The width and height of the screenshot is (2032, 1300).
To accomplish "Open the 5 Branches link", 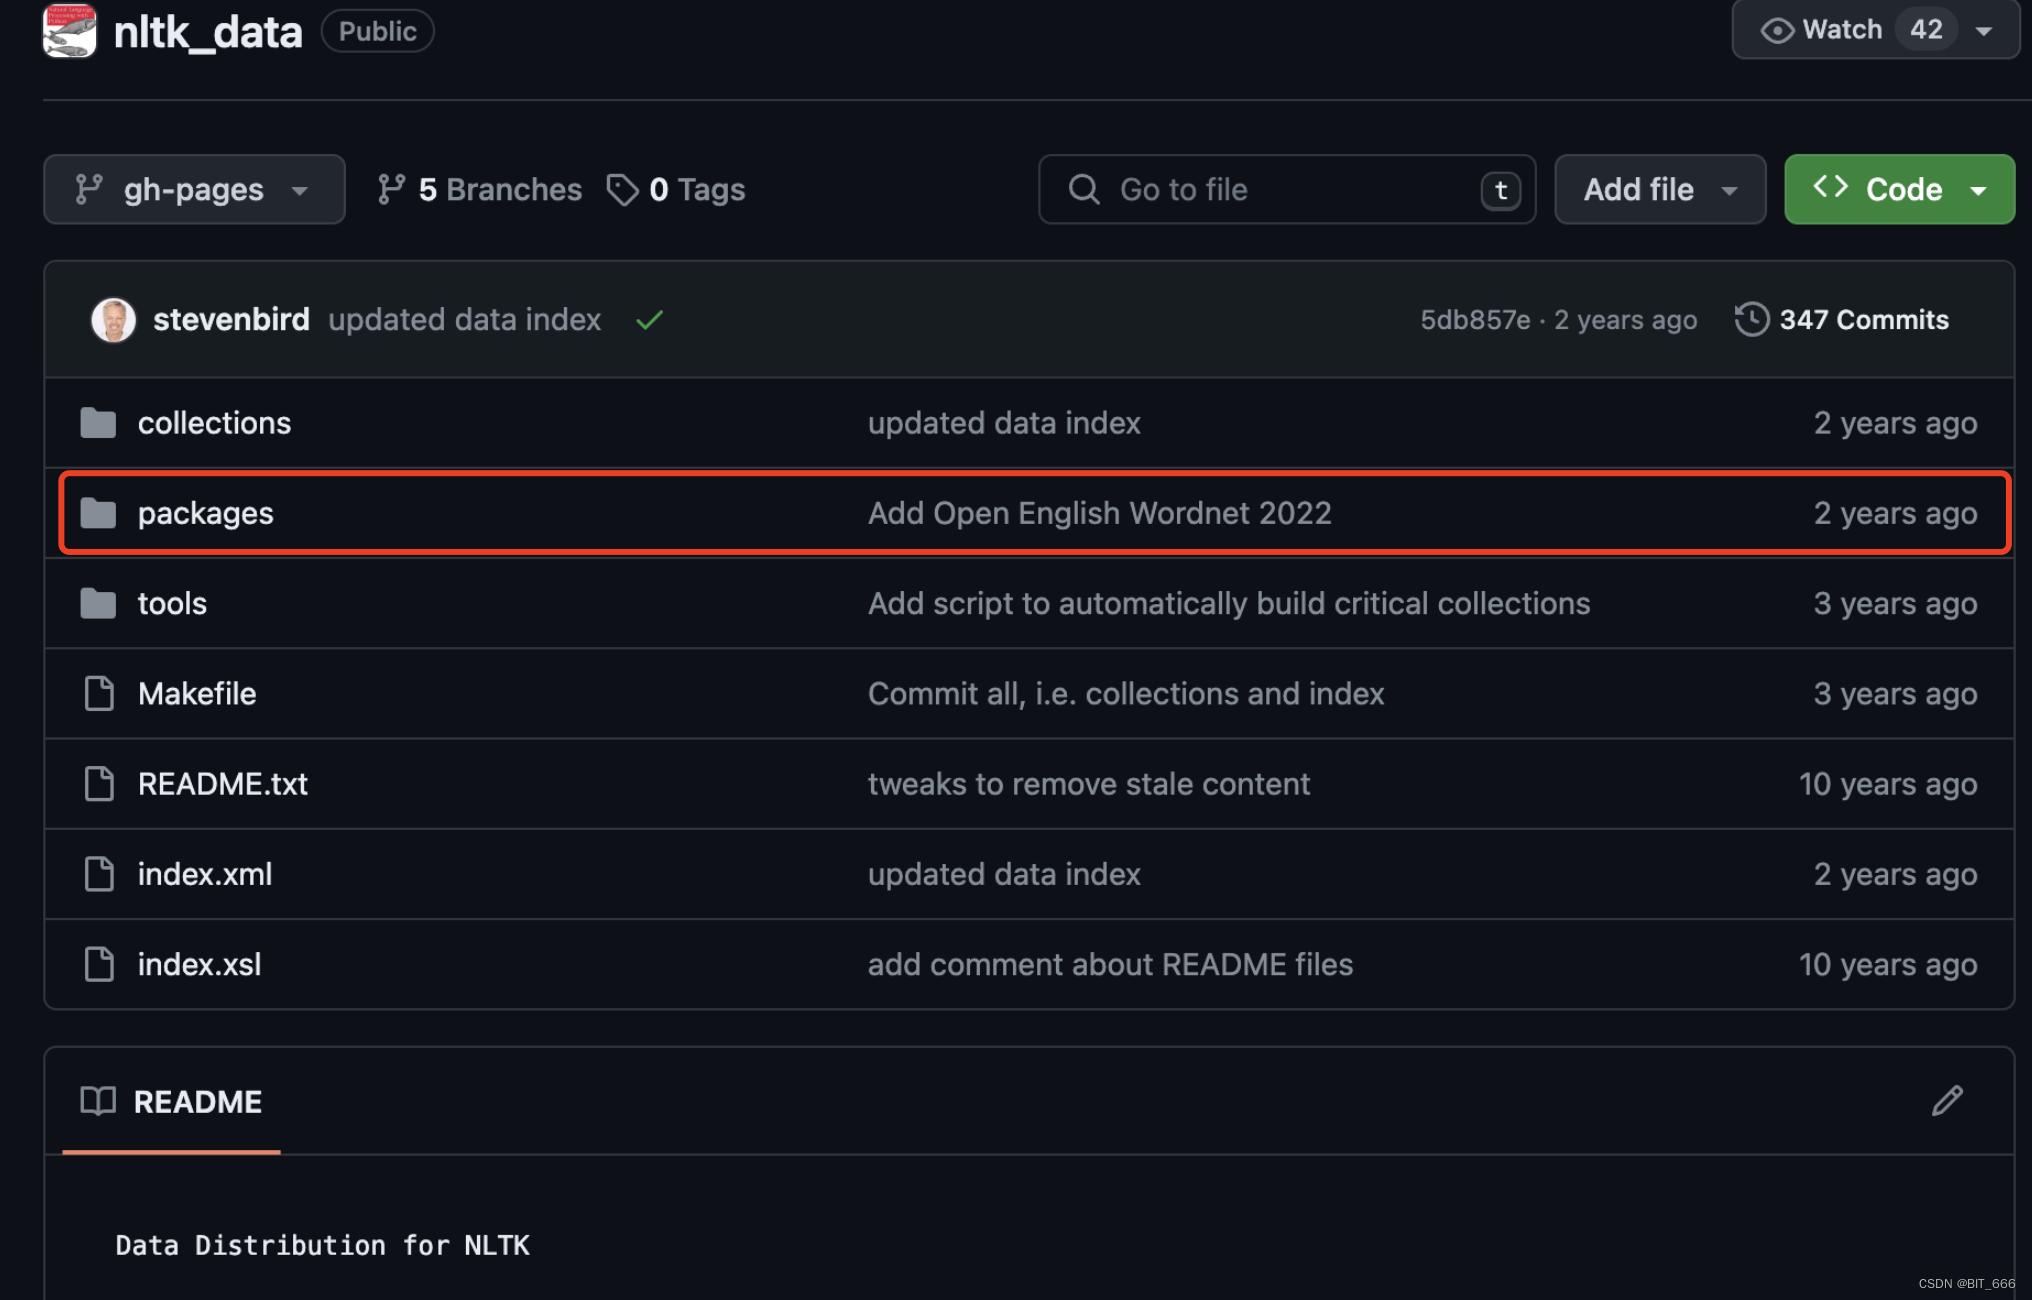I will tap(499, 190).
